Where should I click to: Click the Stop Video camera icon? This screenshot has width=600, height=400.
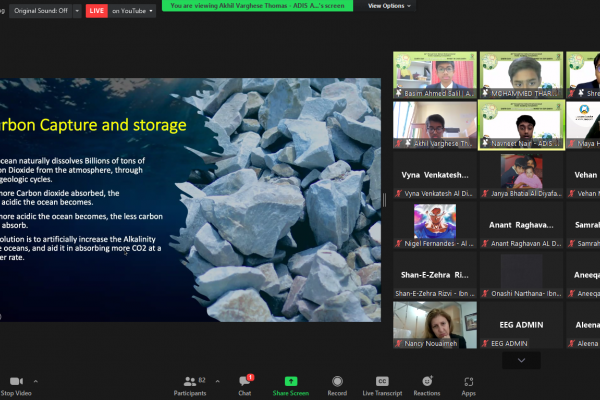(x=17, y=381)
